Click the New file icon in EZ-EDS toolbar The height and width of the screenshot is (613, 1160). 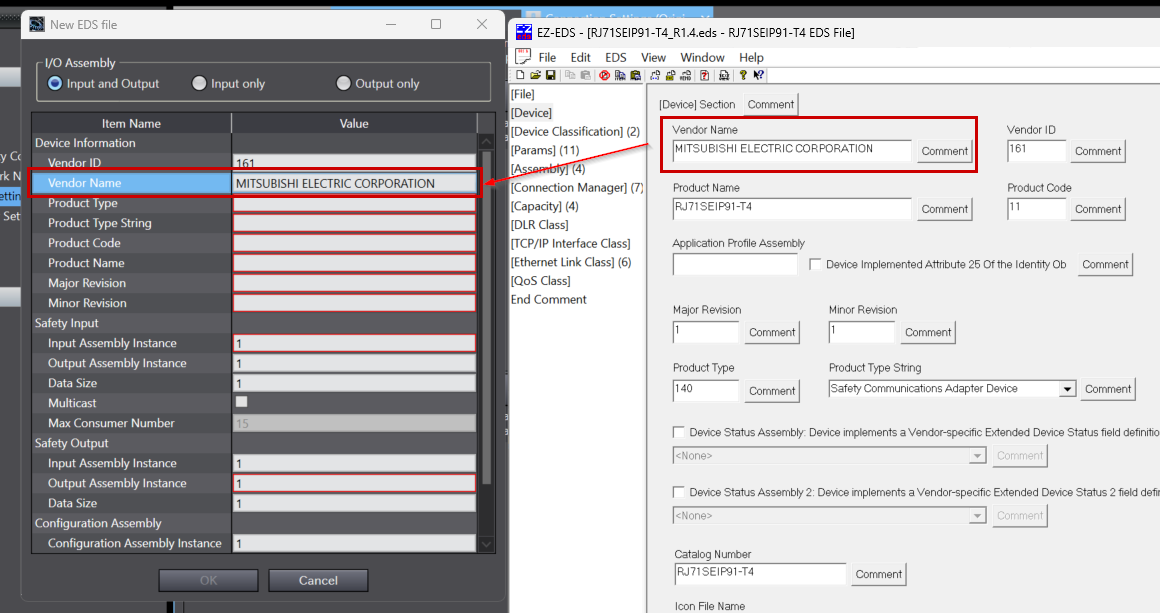[520, 75]
